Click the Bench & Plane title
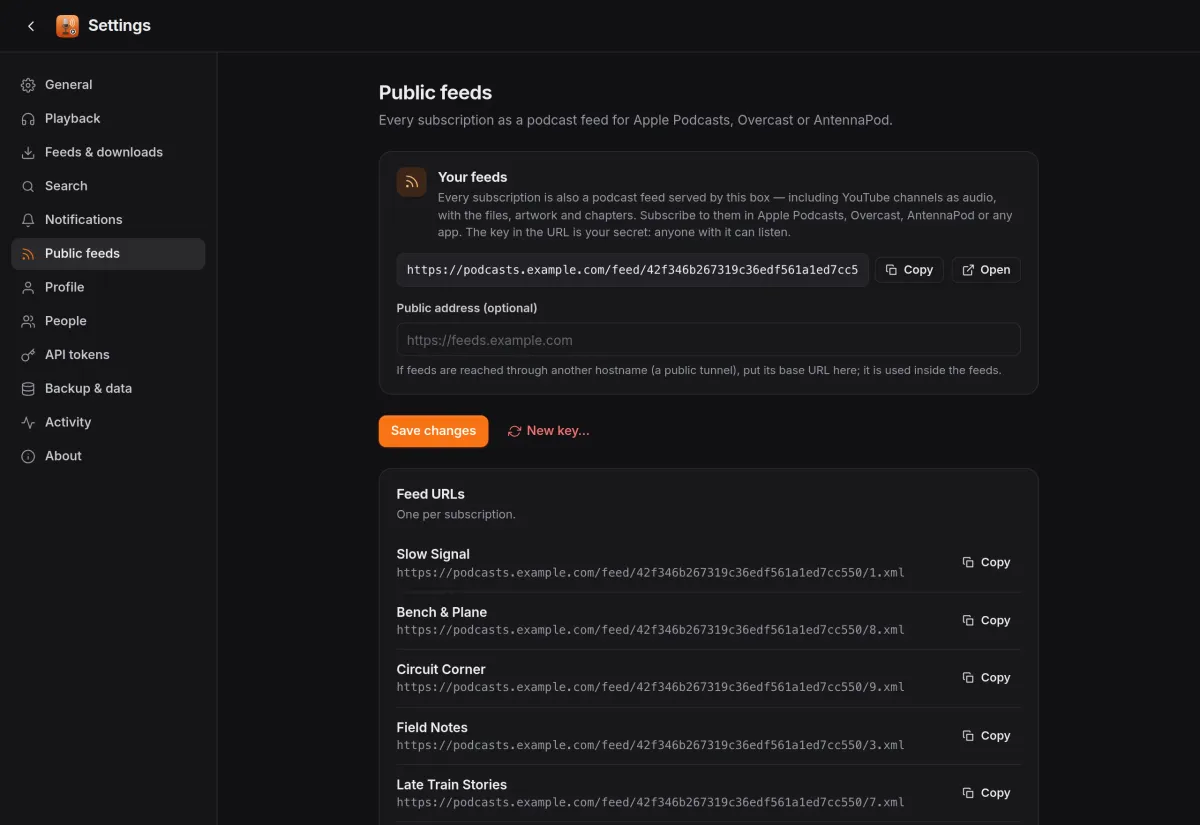1200x825 pixels. (442, 612)
